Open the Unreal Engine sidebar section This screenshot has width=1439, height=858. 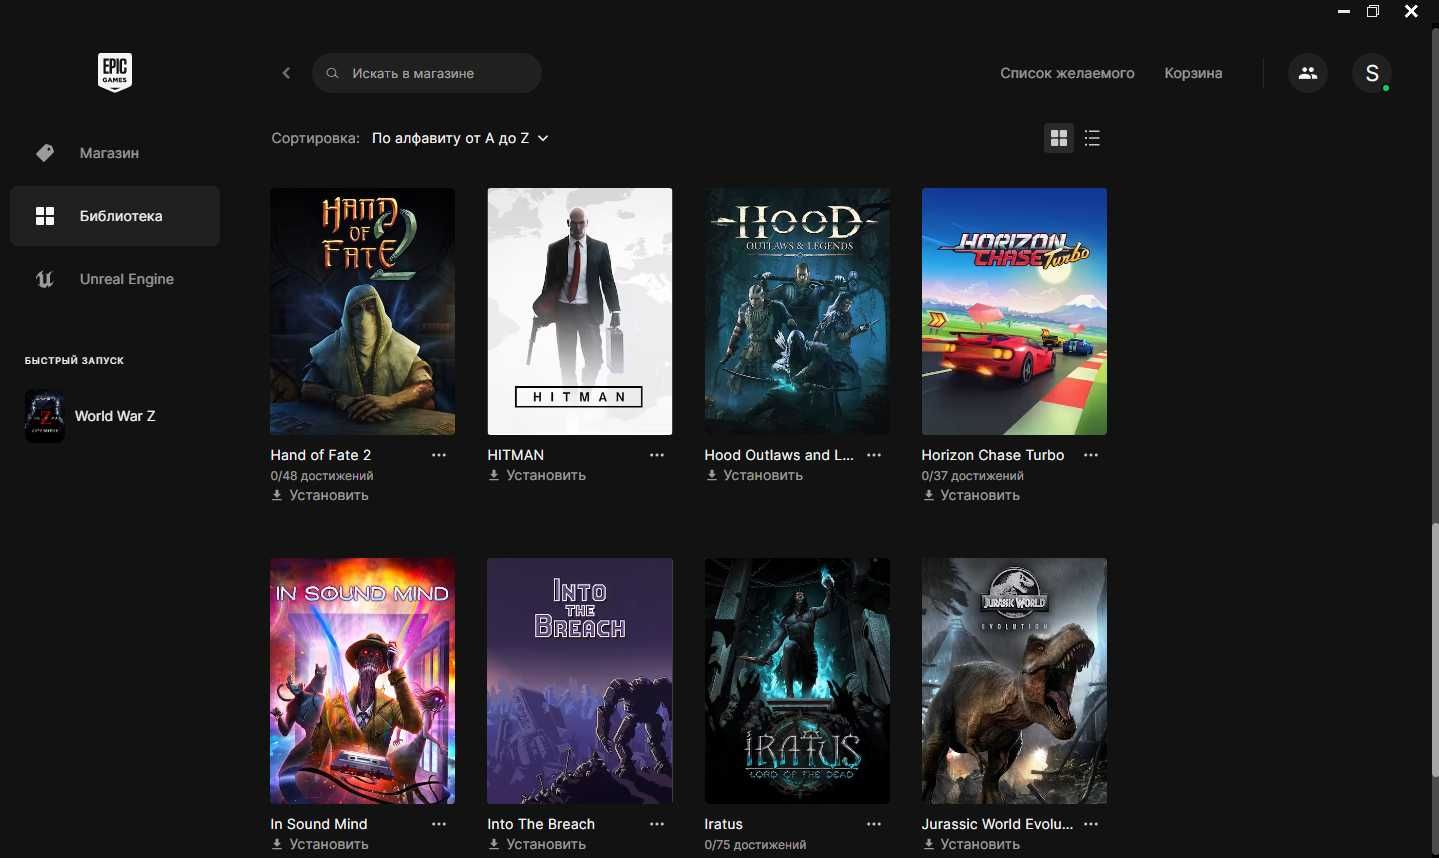click(115, 279)
